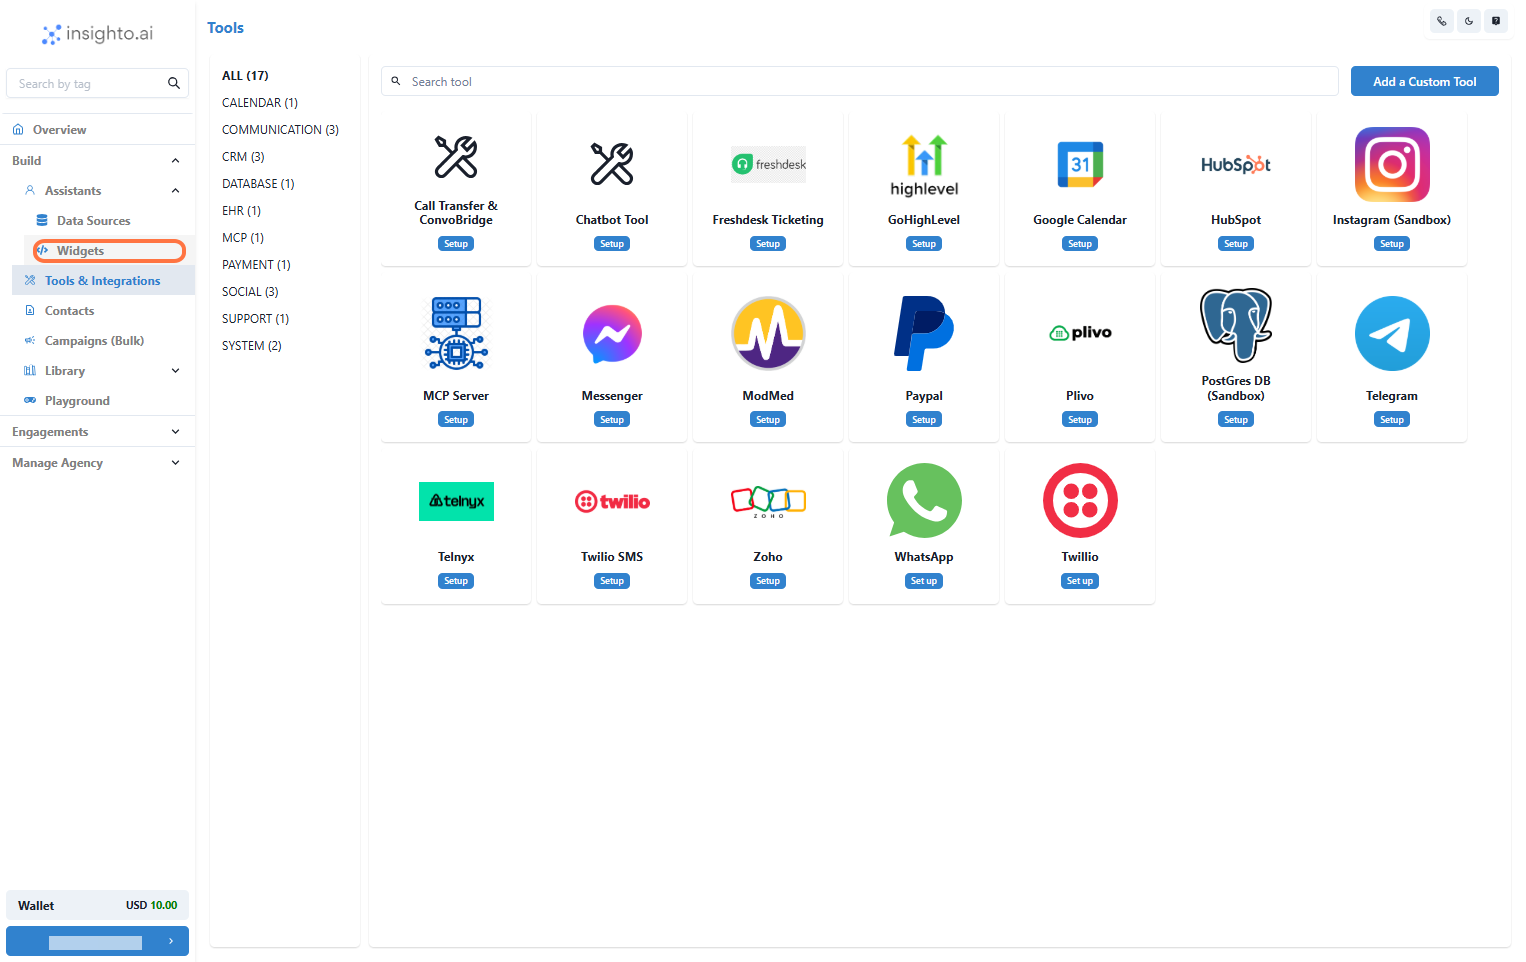The image size is (1526, 962).
Task: Select the WhatsApp icon
Action: (924, 500)
